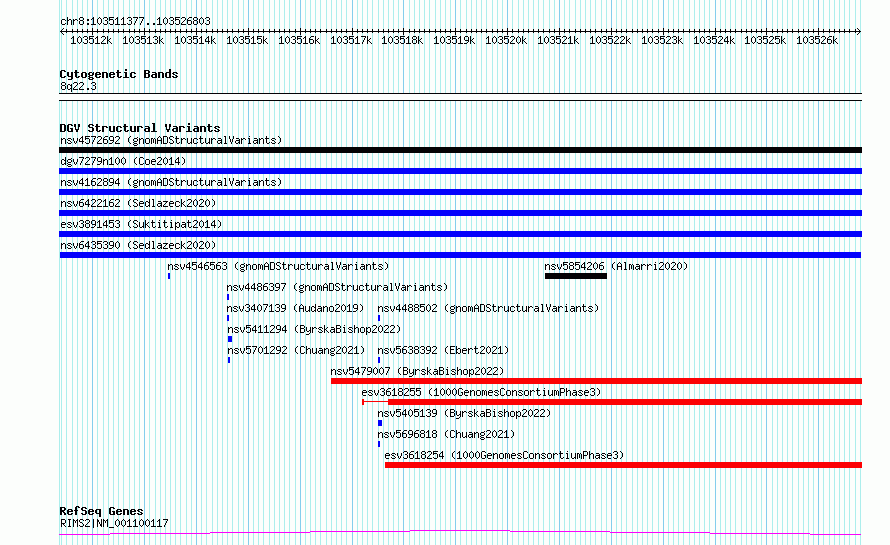Open nsv6435390 (Sedlazeck2020) label
890x545 pixels.
(x=138, y=245)
